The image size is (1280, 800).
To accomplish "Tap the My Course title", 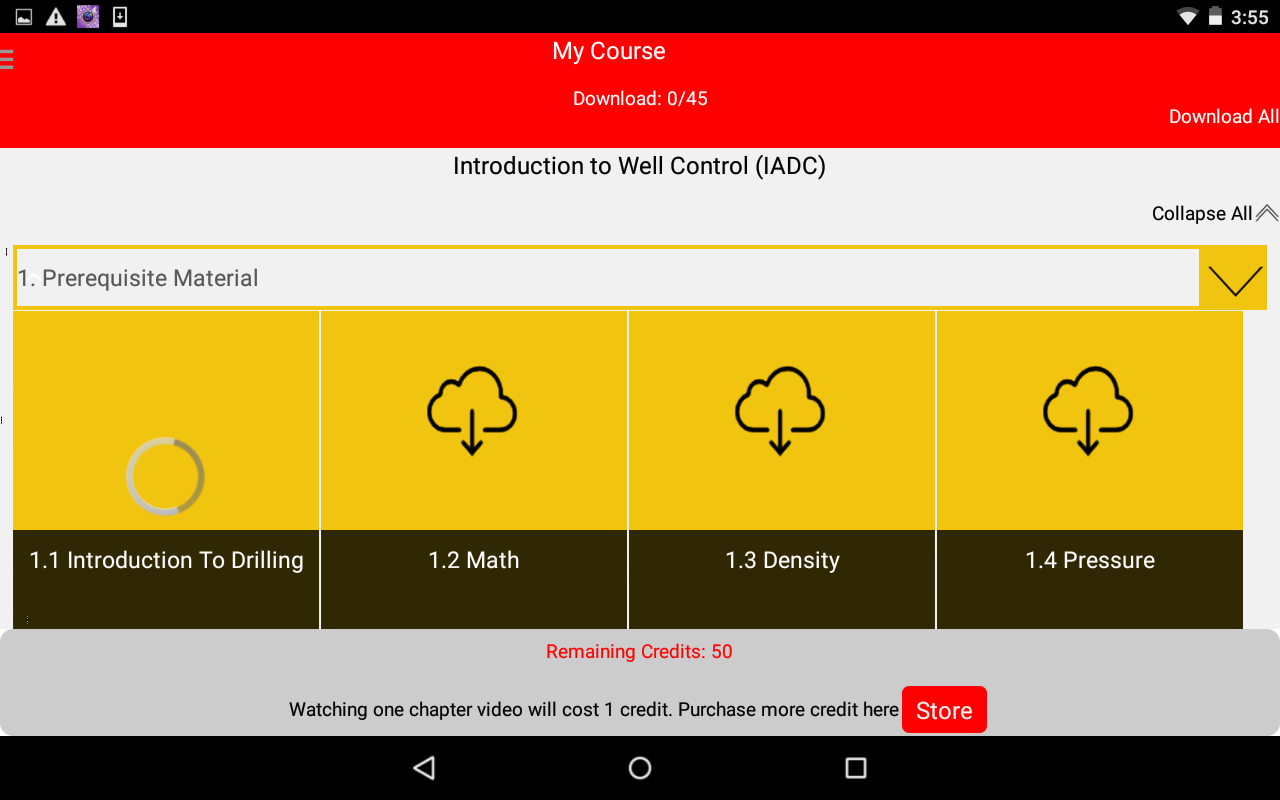I will click(x=609, y=51).
